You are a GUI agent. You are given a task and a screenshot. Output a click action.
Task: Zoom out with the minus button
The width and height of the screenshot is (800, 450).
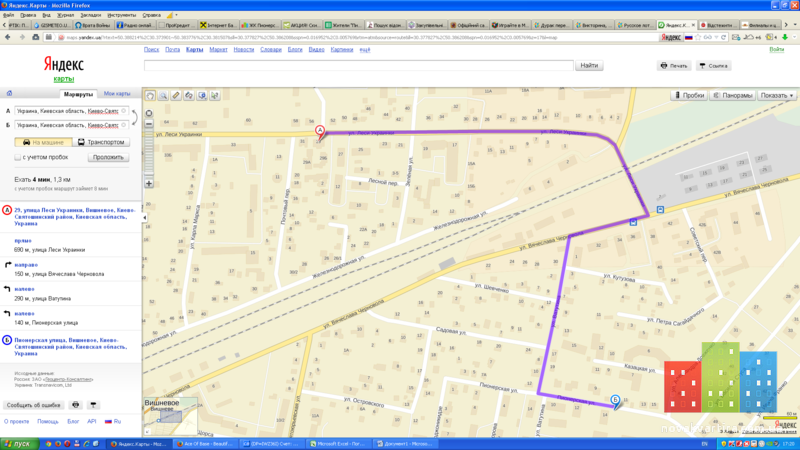149,124
